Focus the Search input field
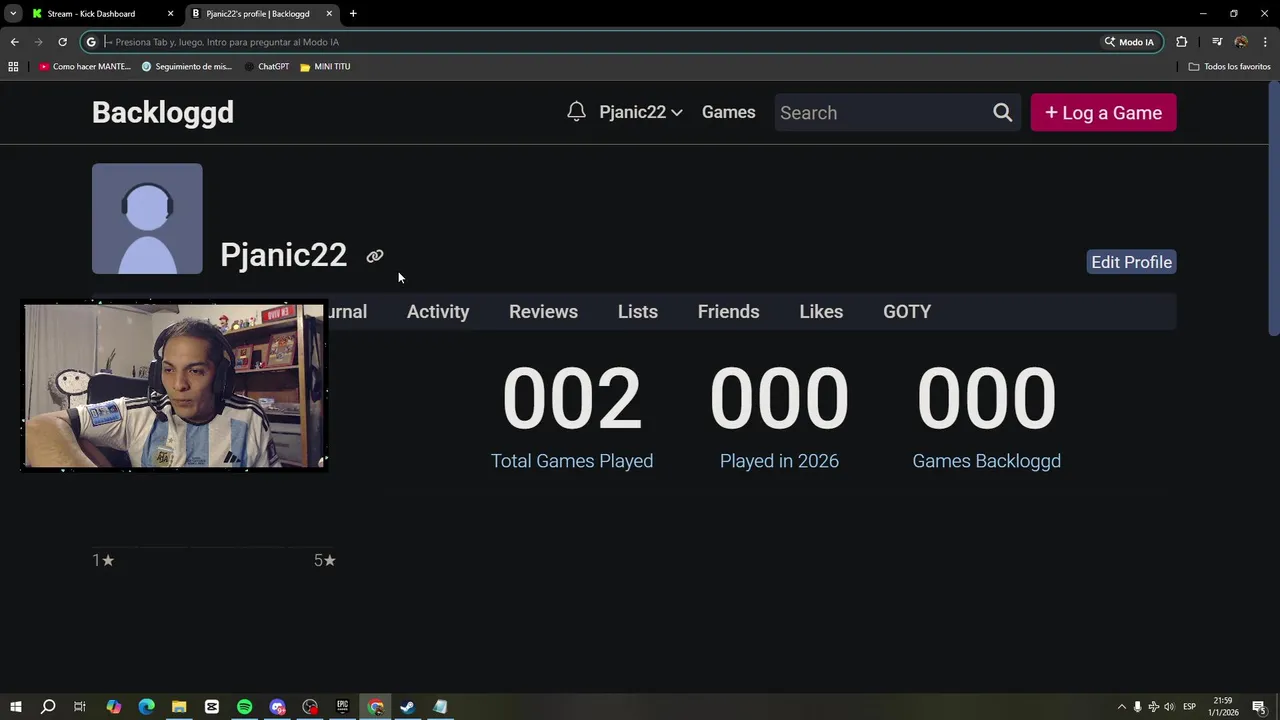Viewport: 1280px width, 720px height. tap(880, 113)
